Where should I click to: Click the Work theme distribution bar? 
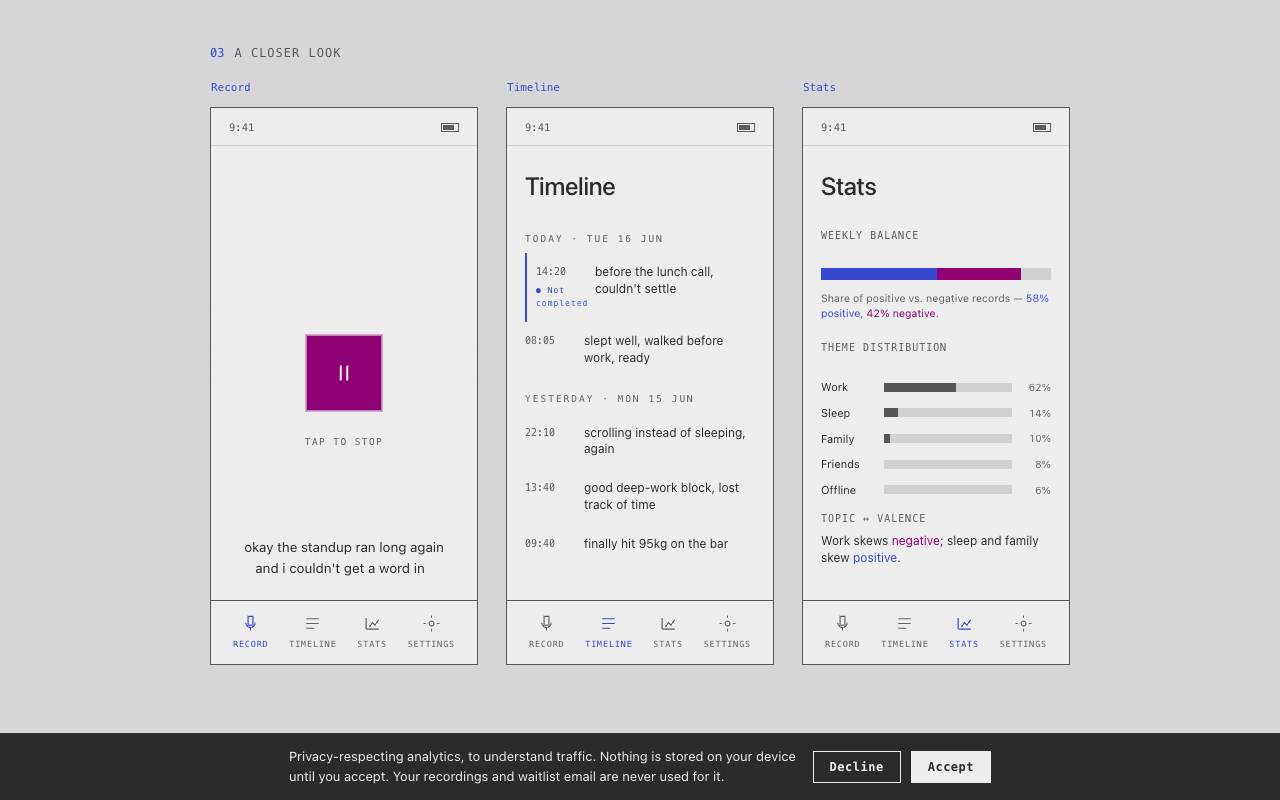pyautogui.click(x=948, y=387)
